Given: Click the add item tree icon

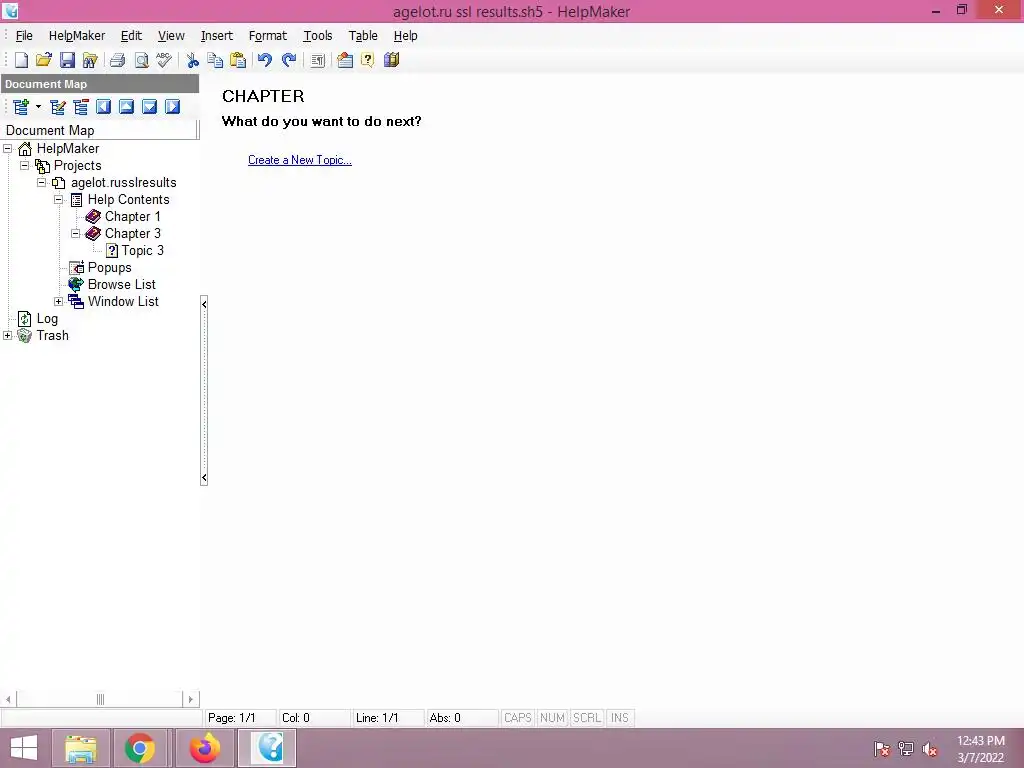Looking at the screenshot, I should pyautogui.click(x=21, y=106).
